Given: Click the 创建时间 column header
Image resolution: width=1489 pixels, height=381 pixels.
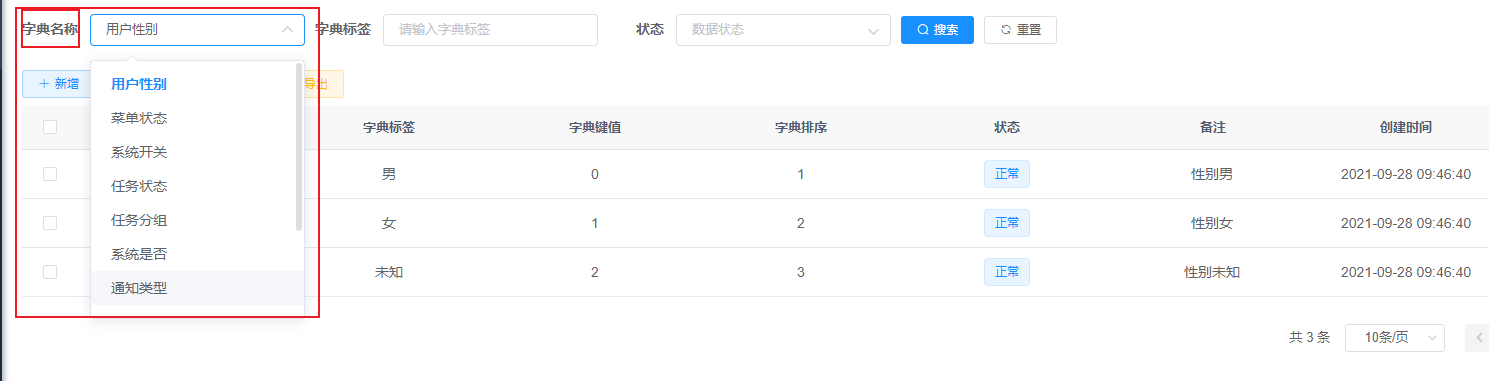Looking at the screenshot, I should [1406, 128].
